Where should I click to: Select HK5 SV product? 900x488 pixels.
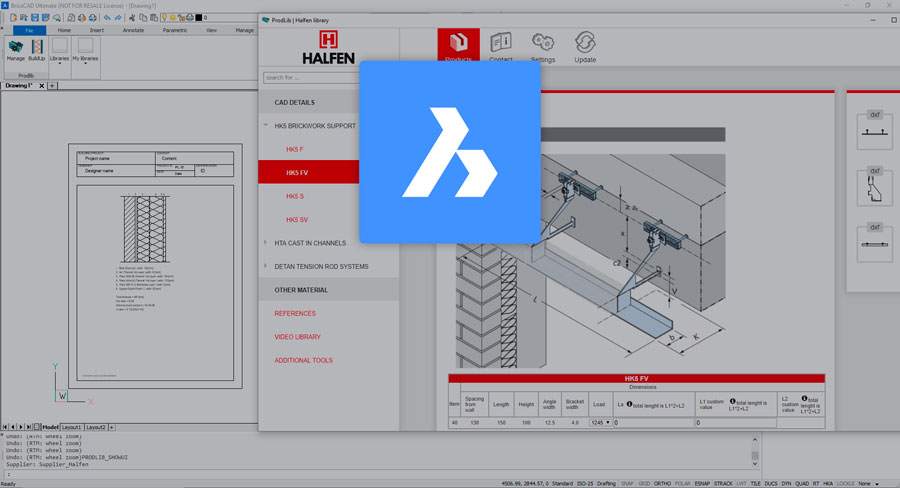297,220
